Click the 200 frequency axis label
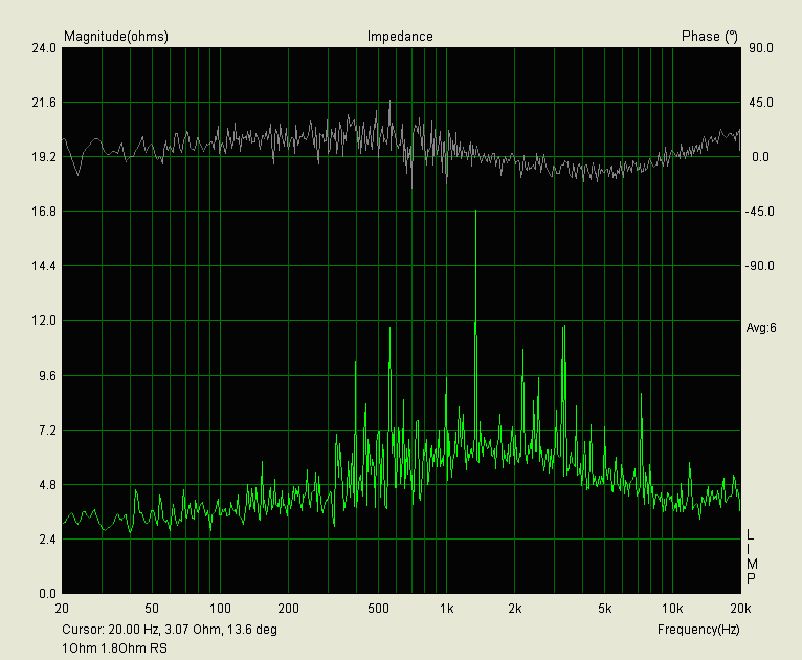Screen dimensions: 802x660 pos(288,608)
